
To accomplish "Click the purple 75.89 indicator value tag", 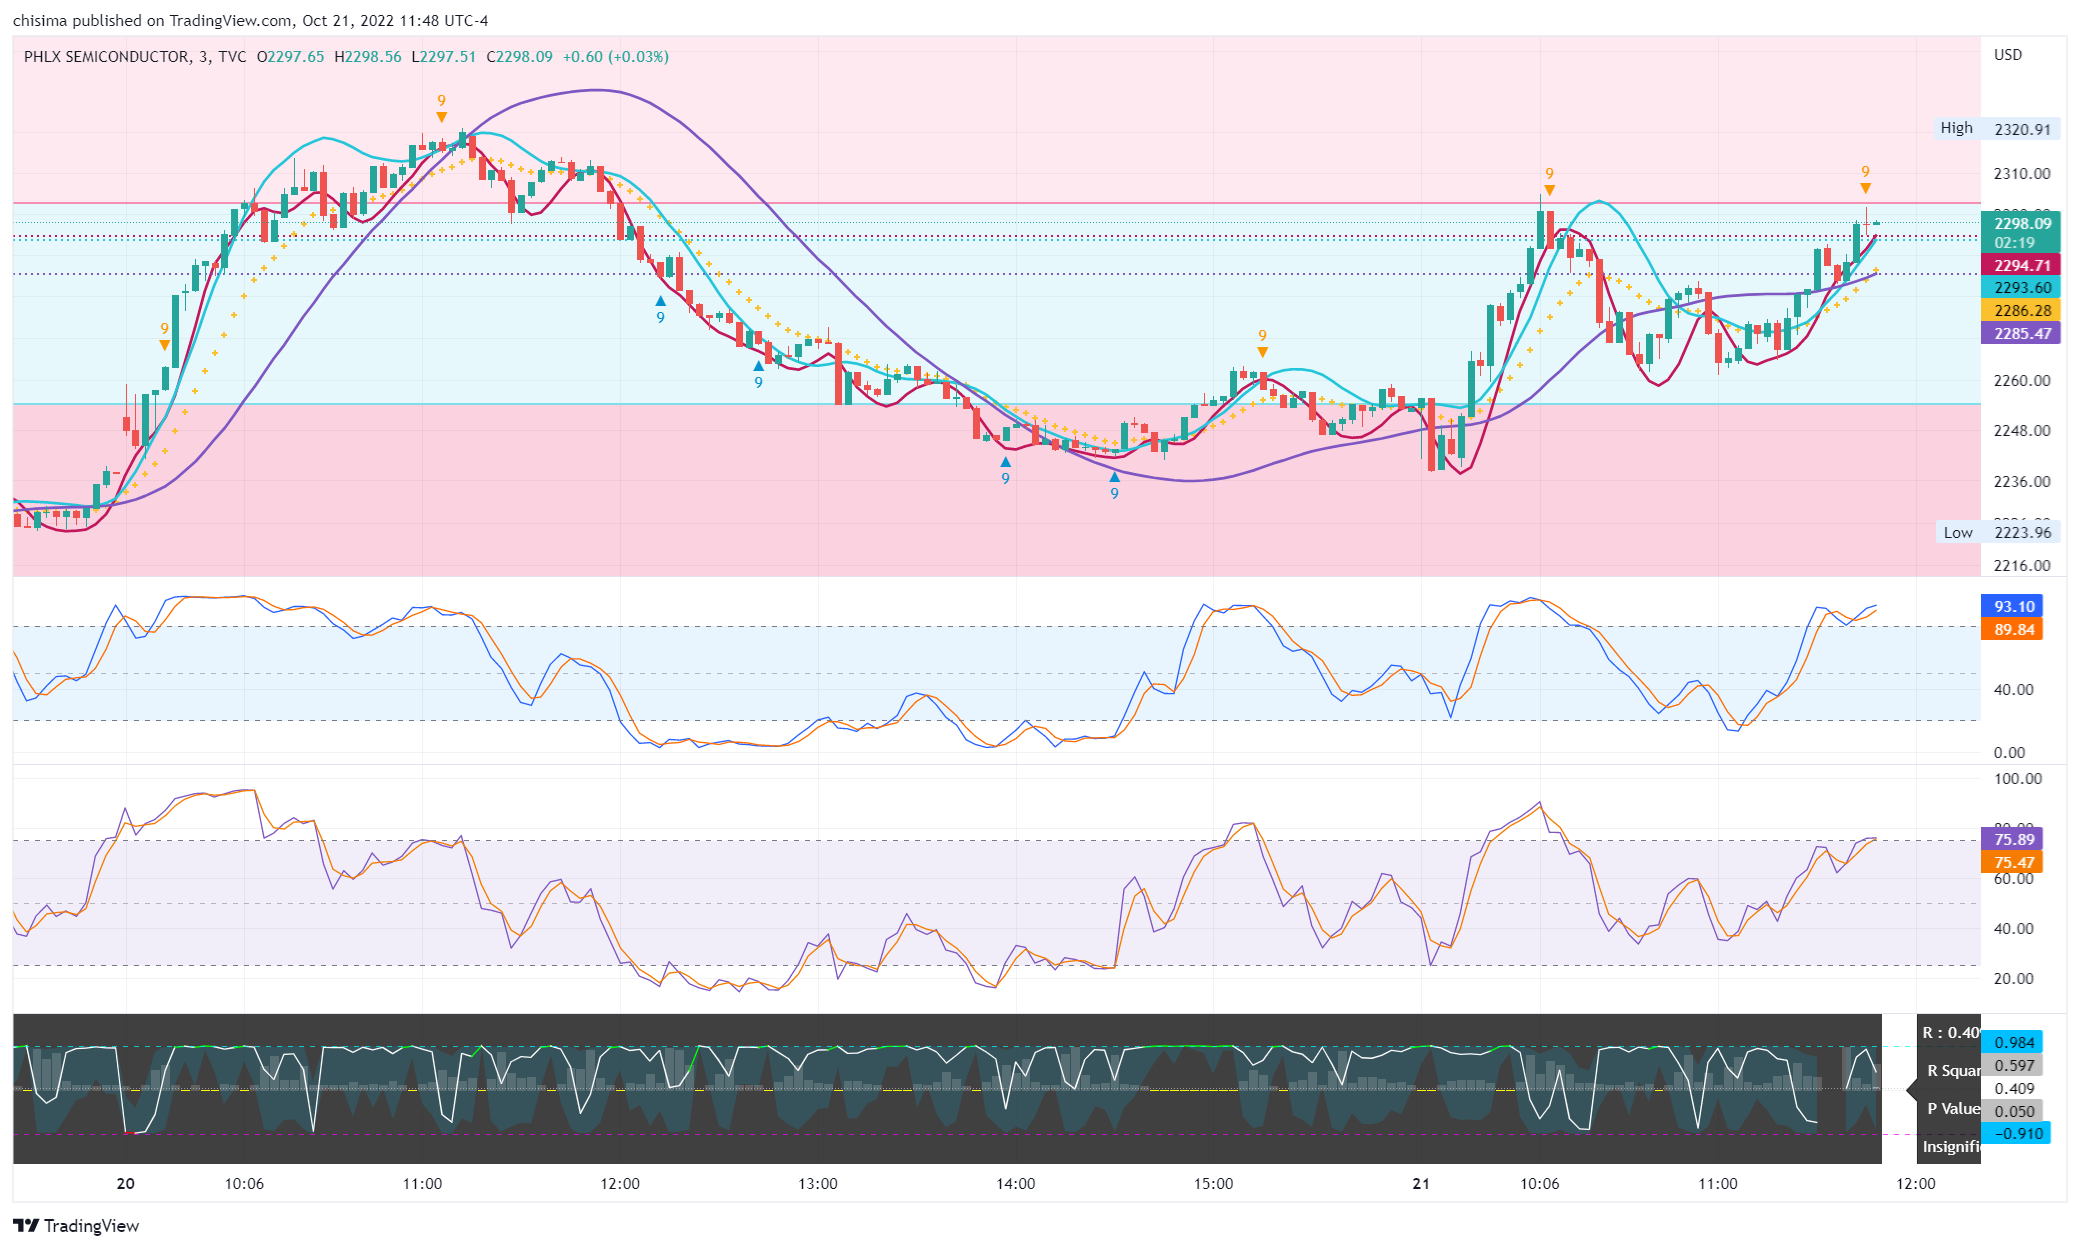I will pos(2012,840).
